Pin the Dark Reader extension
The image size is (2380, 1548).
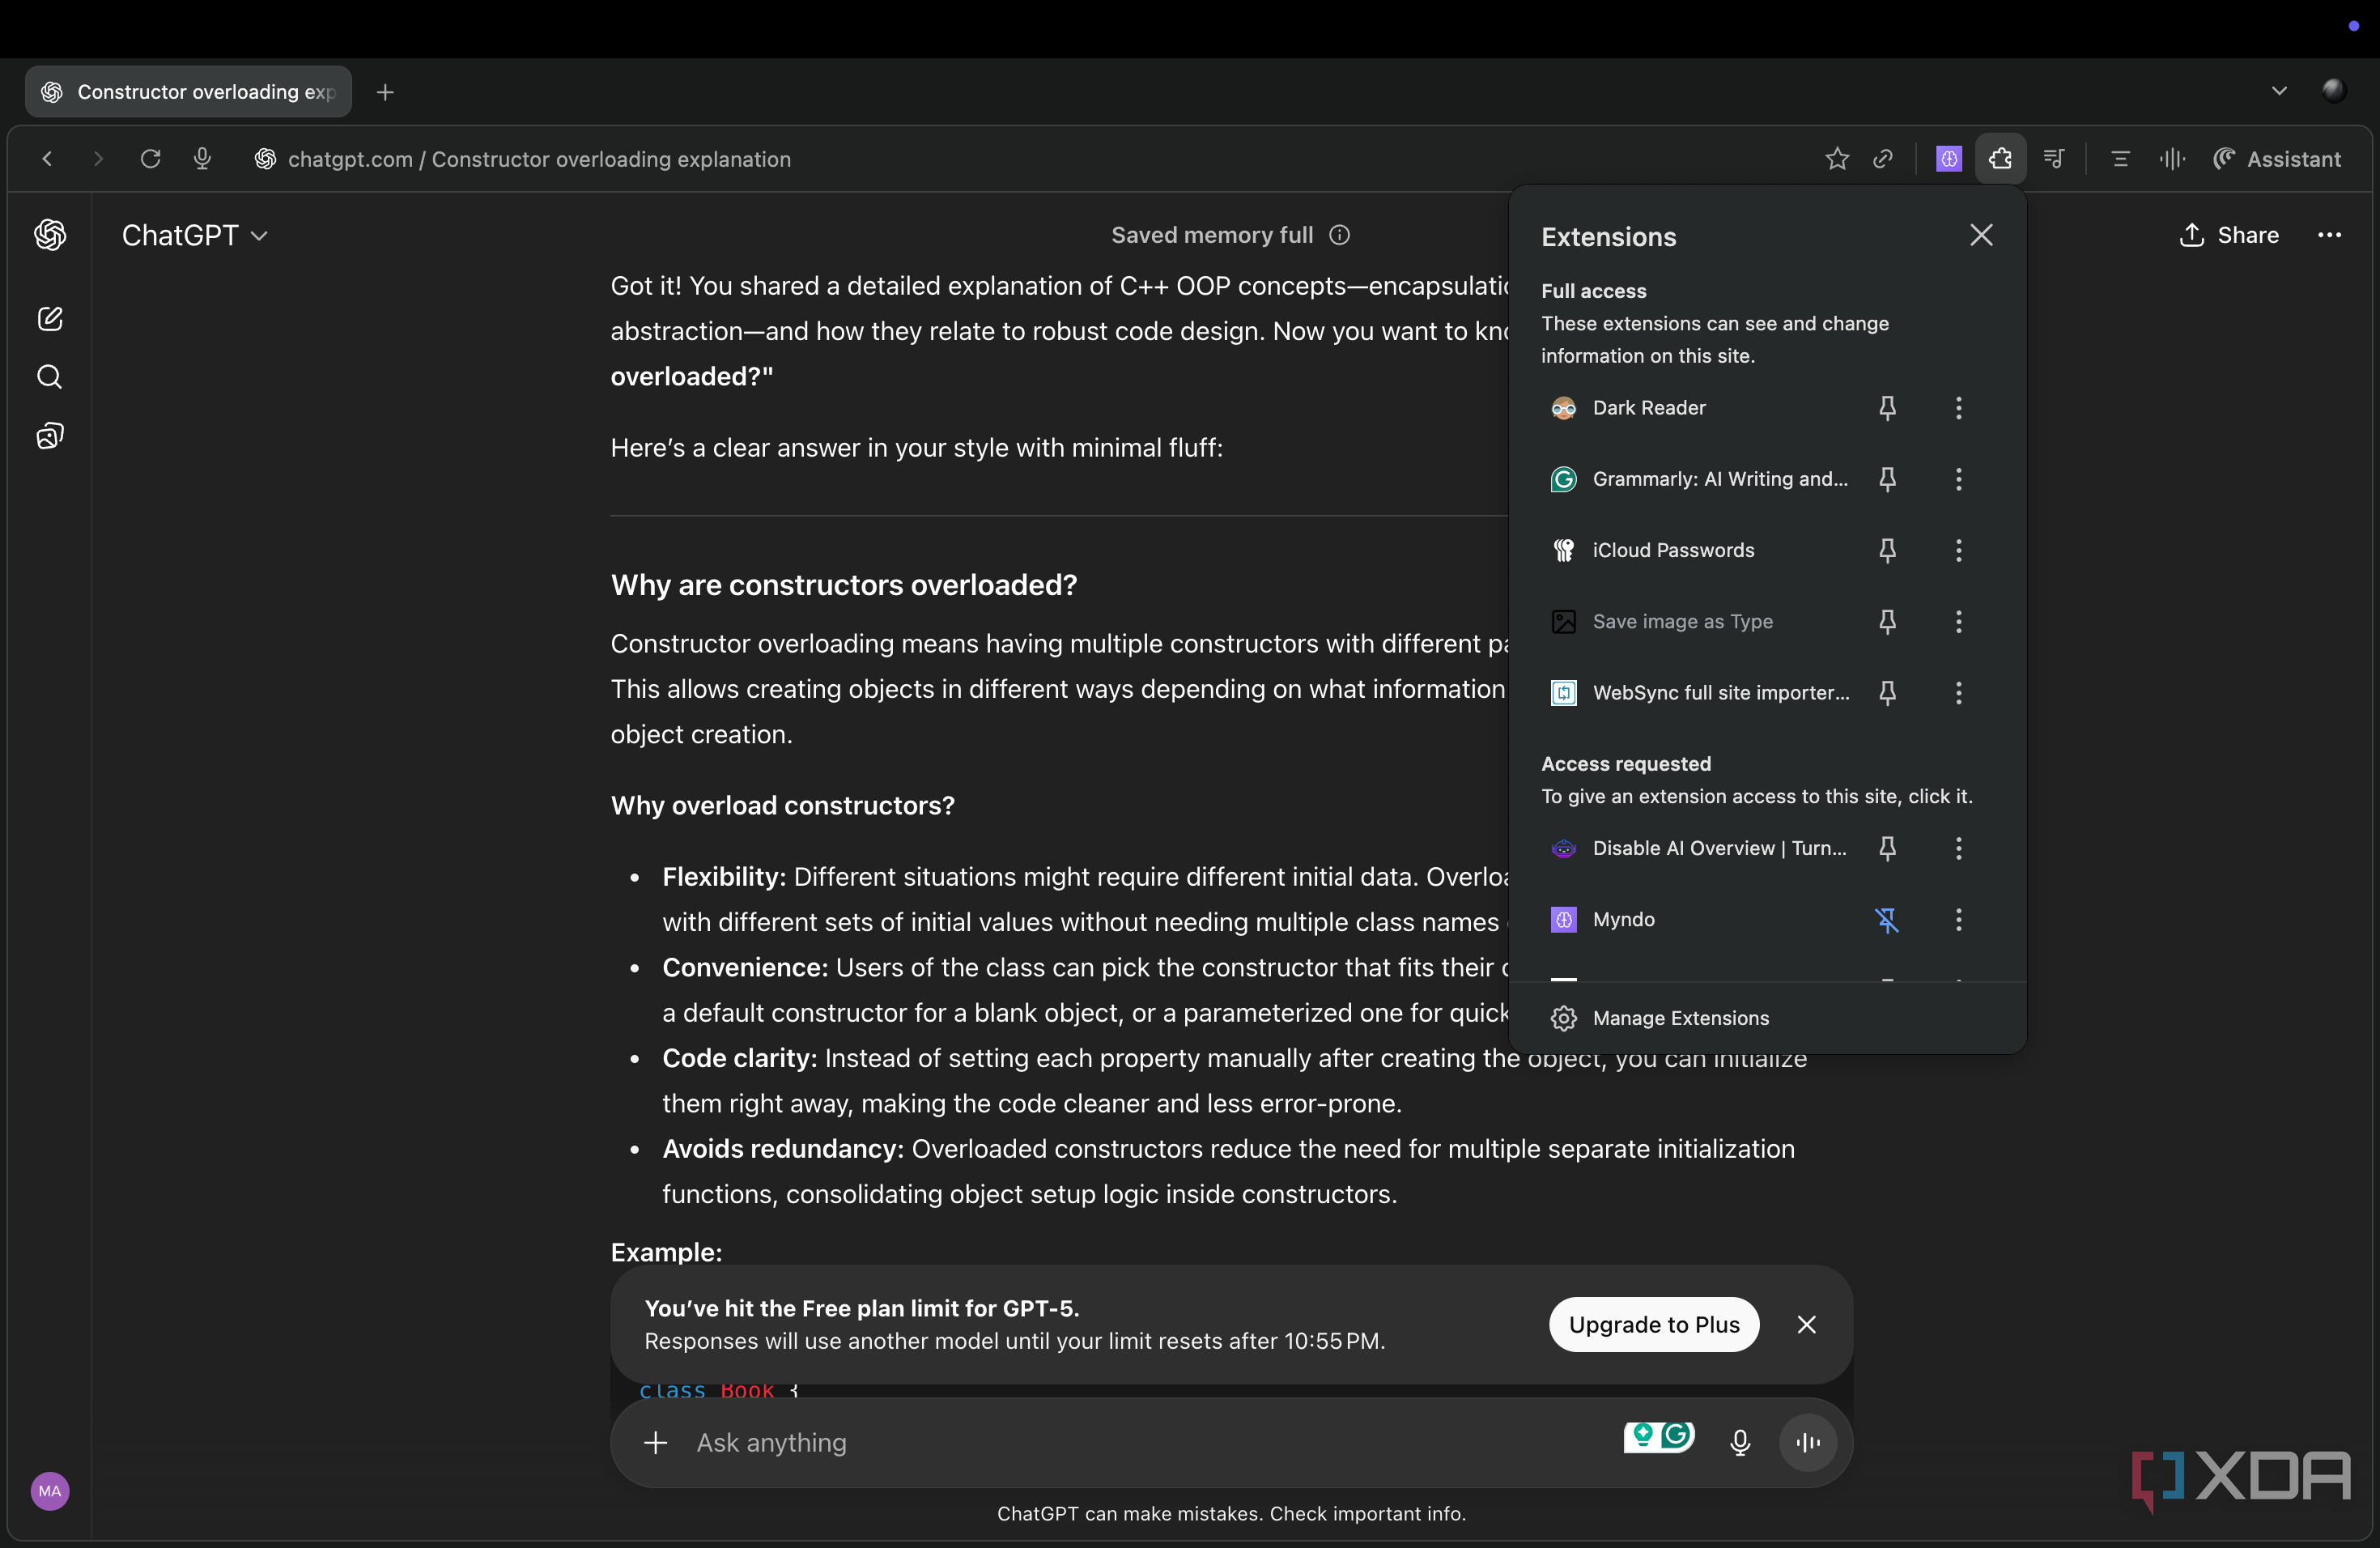pyautogui.click(x=1887, y=408)
